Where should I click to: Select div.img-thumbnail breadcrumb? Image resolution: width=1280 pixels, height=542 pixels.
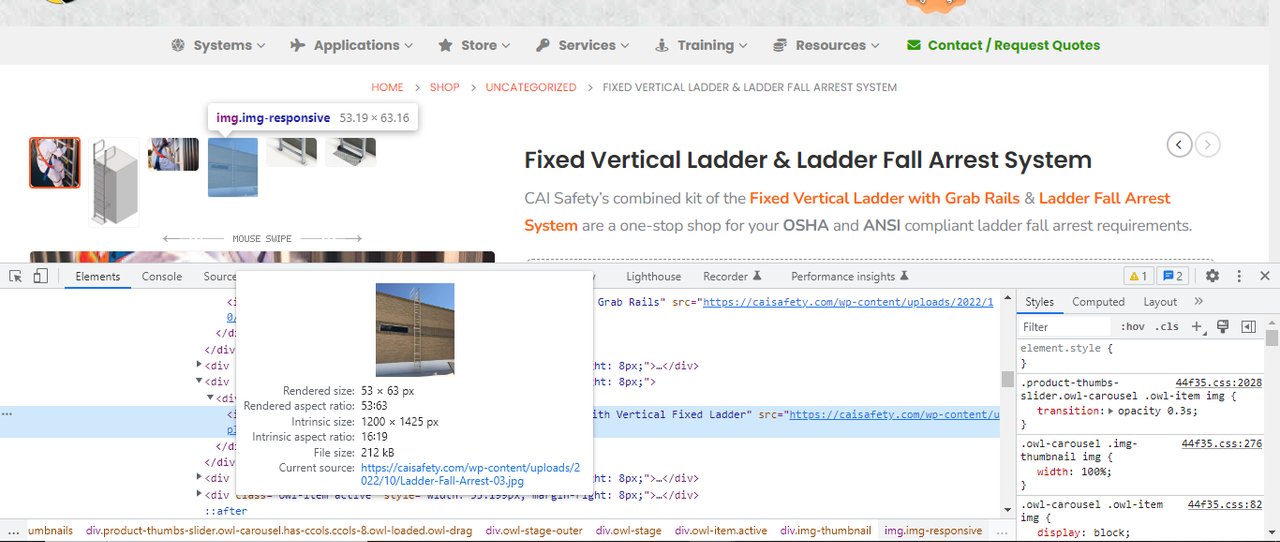[x=826, y=531]
